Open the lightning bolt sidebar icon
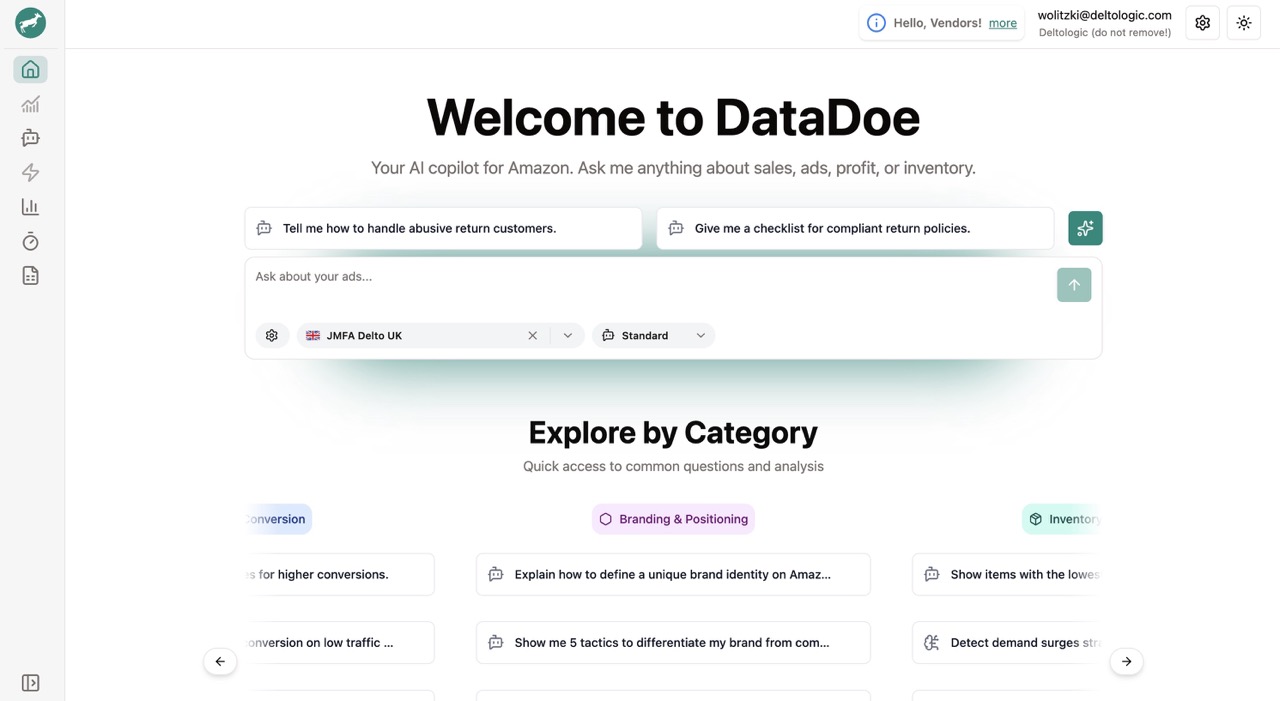 (31, 172)
